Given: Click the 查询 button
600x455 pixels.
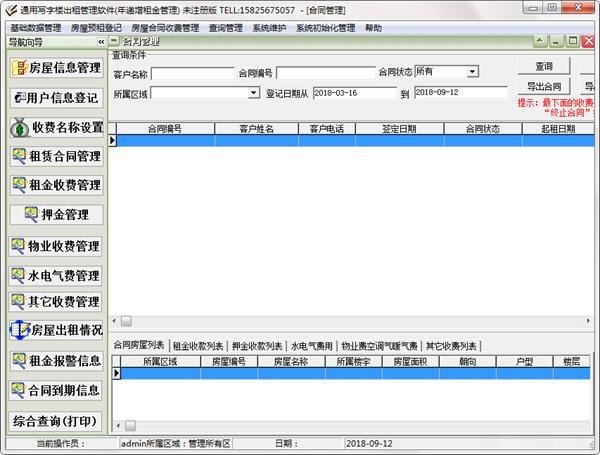Looking at the screenshot, I should click(543, 66).
